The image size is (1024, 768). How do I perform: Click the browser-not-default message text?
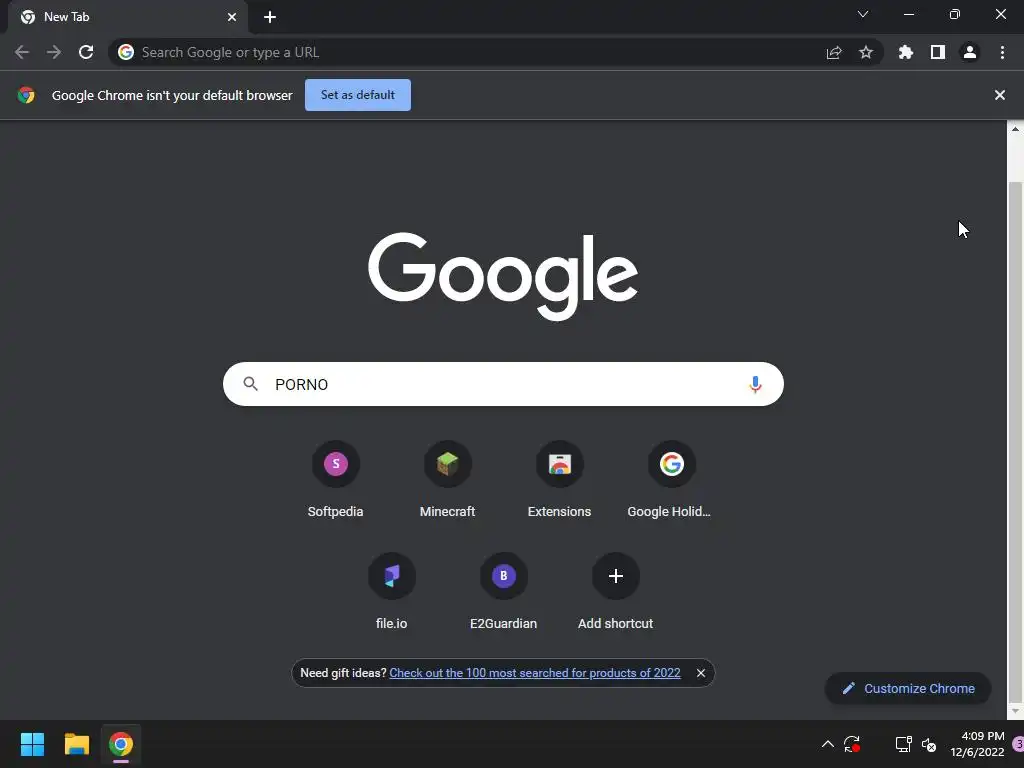[x=172, y=95]
